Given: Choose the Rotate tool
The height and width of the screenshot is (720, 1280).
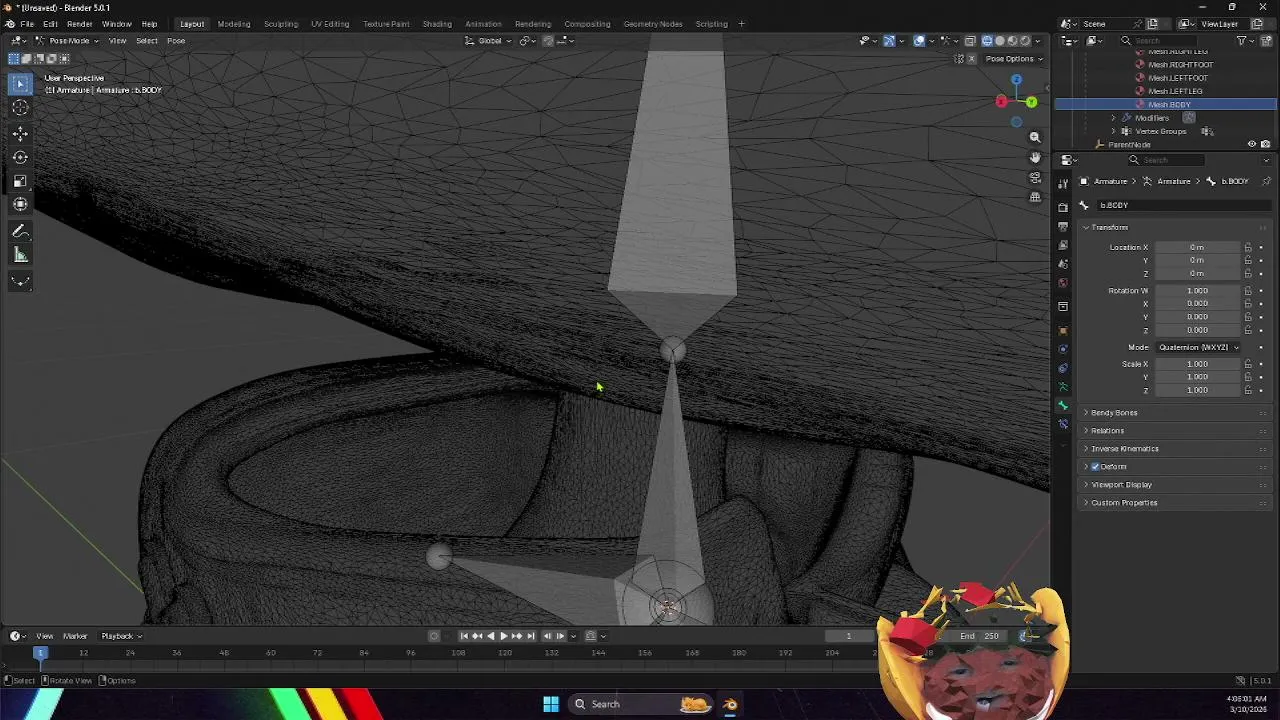Looking at the screenshot, I should [20, 157].
